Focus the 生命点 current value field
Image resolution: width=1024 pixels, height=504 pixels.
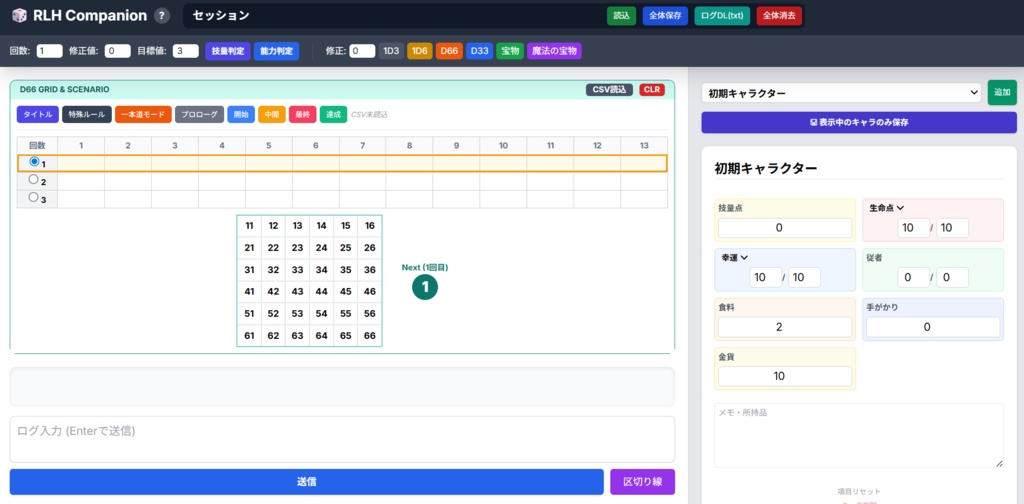pos(913,228)
